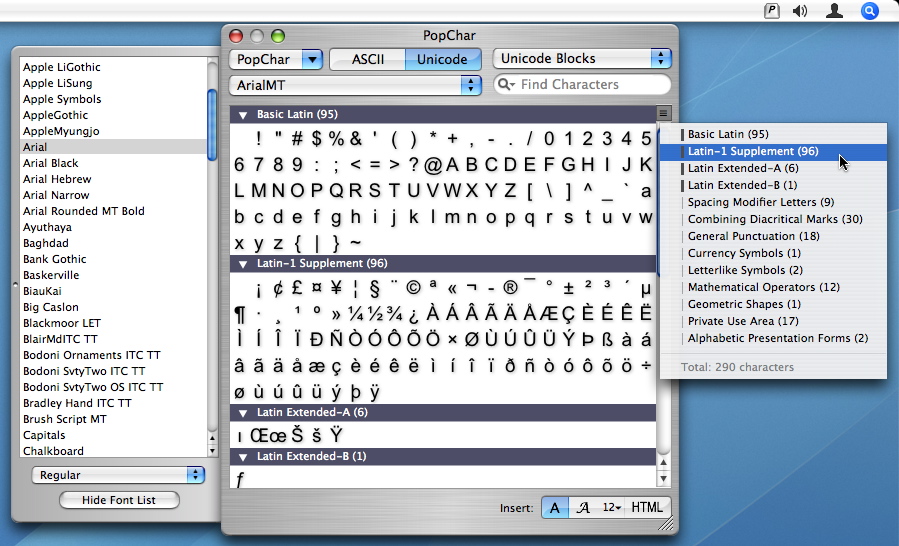The height and width of the screenshot is (546, 899).
Task: Open the PopChar menu bar icon
Action: click(772, 11)
